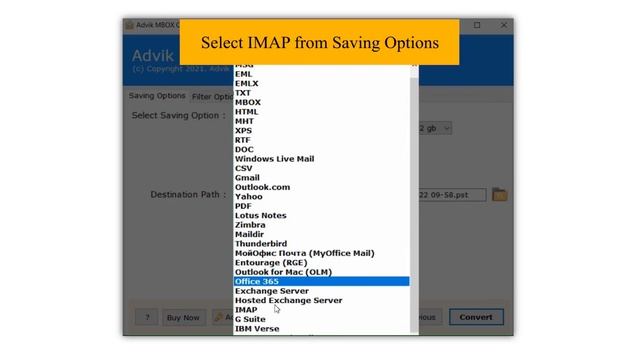Select Windows Live Mail entry
The width and height of the screenshot is (640, 360).
pos(322,159)
